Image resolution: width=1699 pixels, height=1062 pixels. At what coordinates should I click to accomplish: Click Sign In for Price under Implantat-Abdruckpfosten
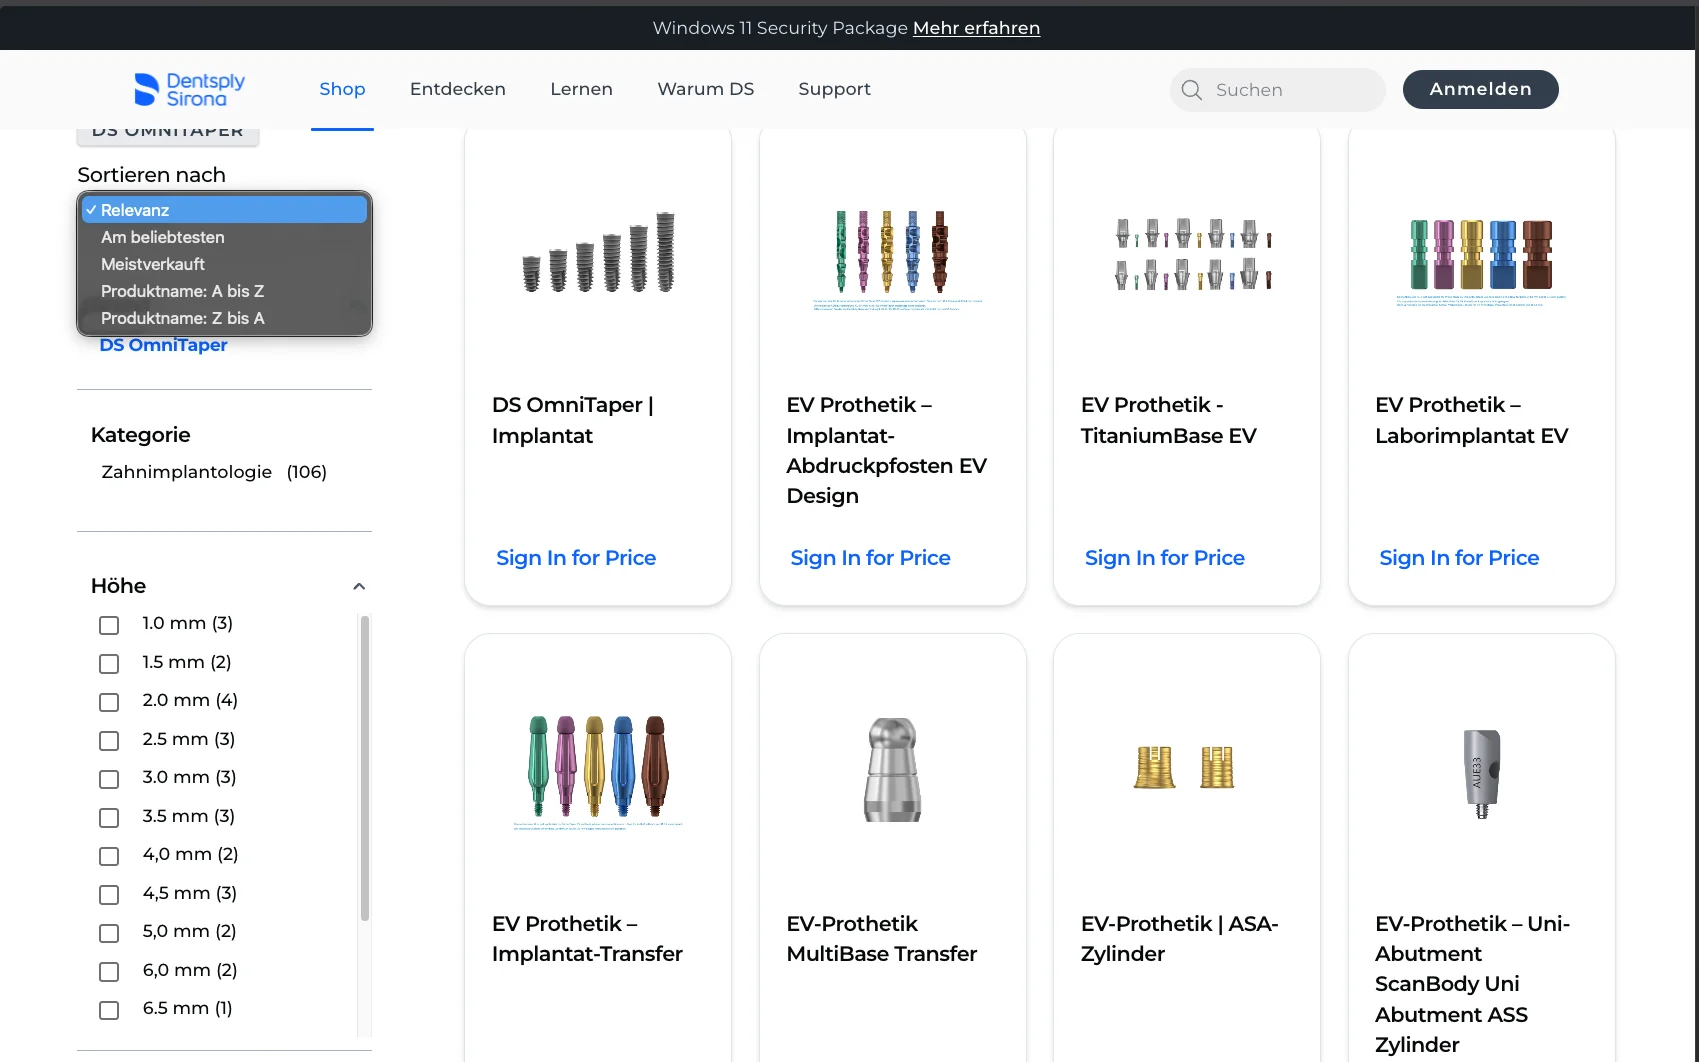(870, 558)
